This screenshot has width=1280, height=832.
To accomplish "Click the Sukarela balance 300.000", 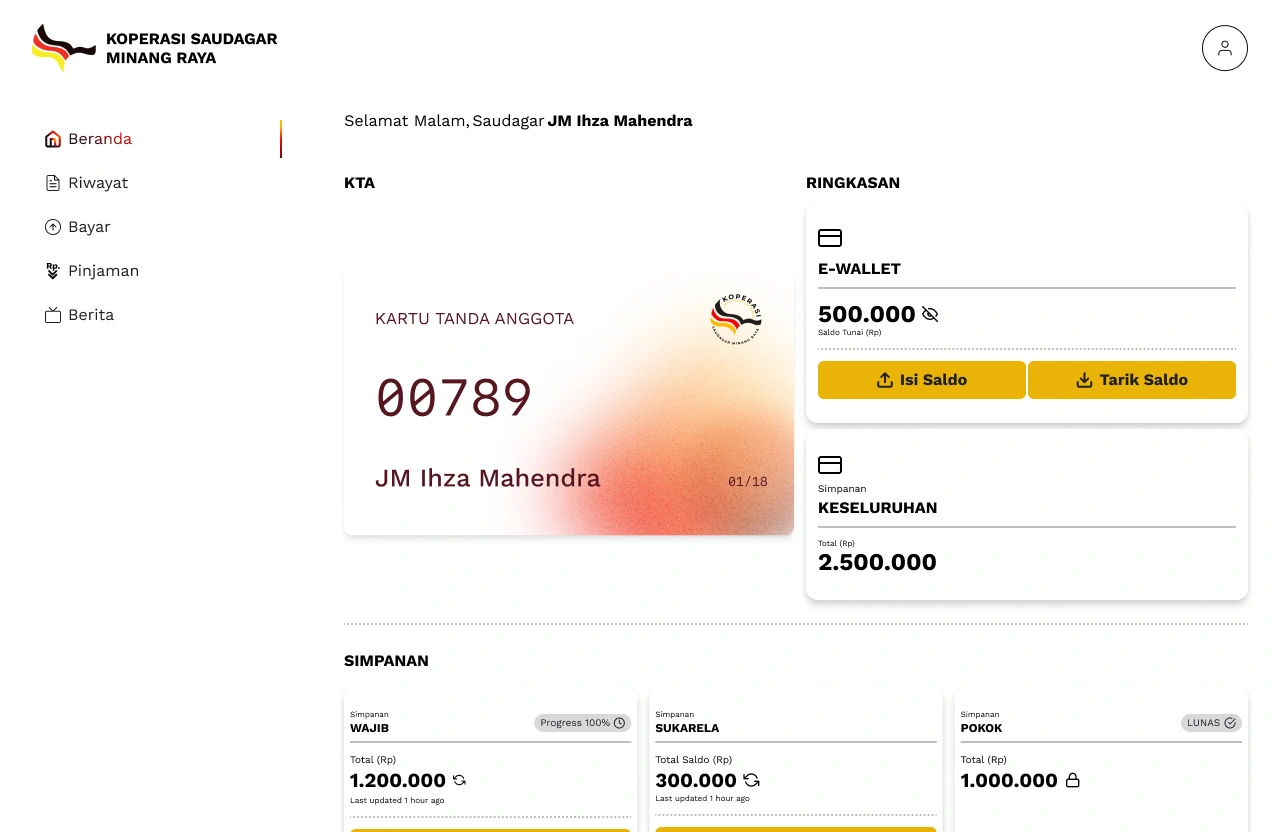I will point(696,781).
